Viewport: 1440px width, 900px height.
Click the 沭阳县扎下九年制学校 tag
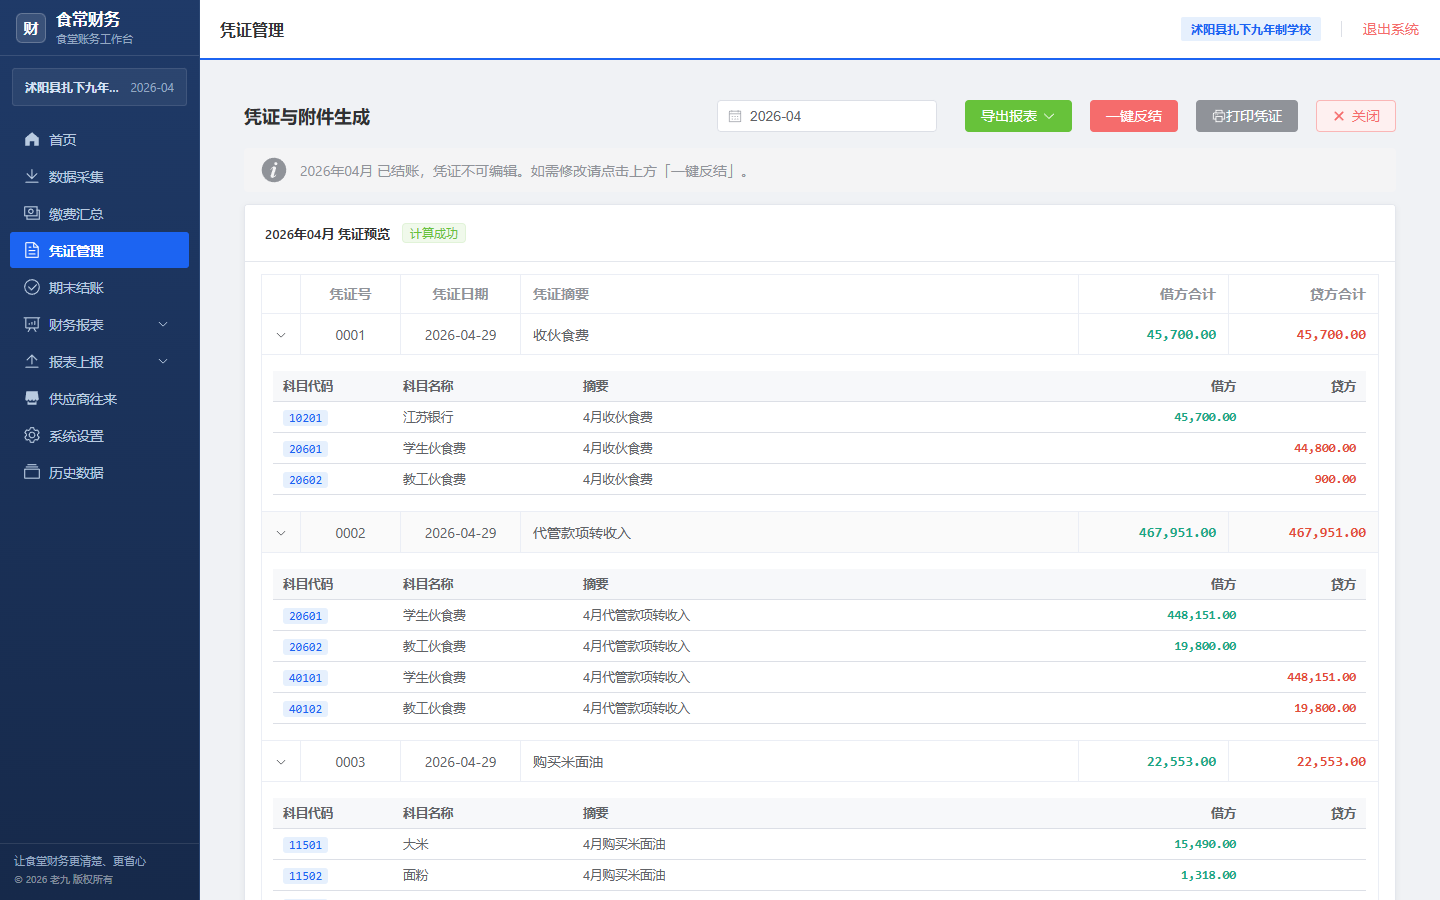(1251, 29)
